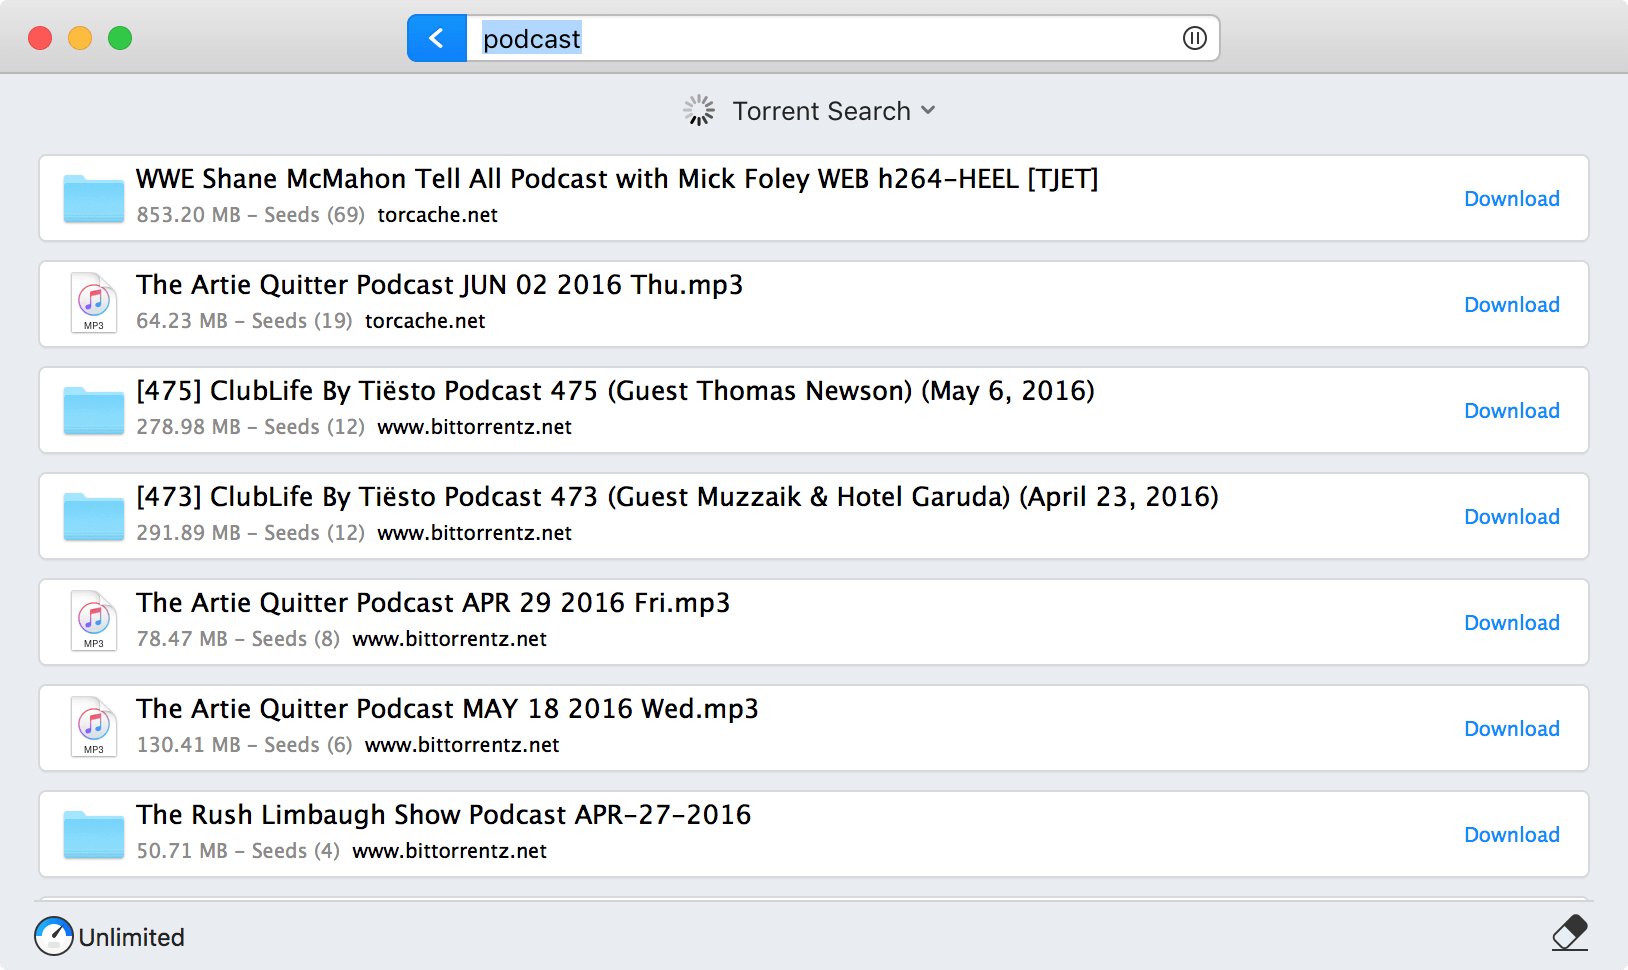
Task: Click torcache.net source on JUN 02 row
Action: click(x=425, y=321)
